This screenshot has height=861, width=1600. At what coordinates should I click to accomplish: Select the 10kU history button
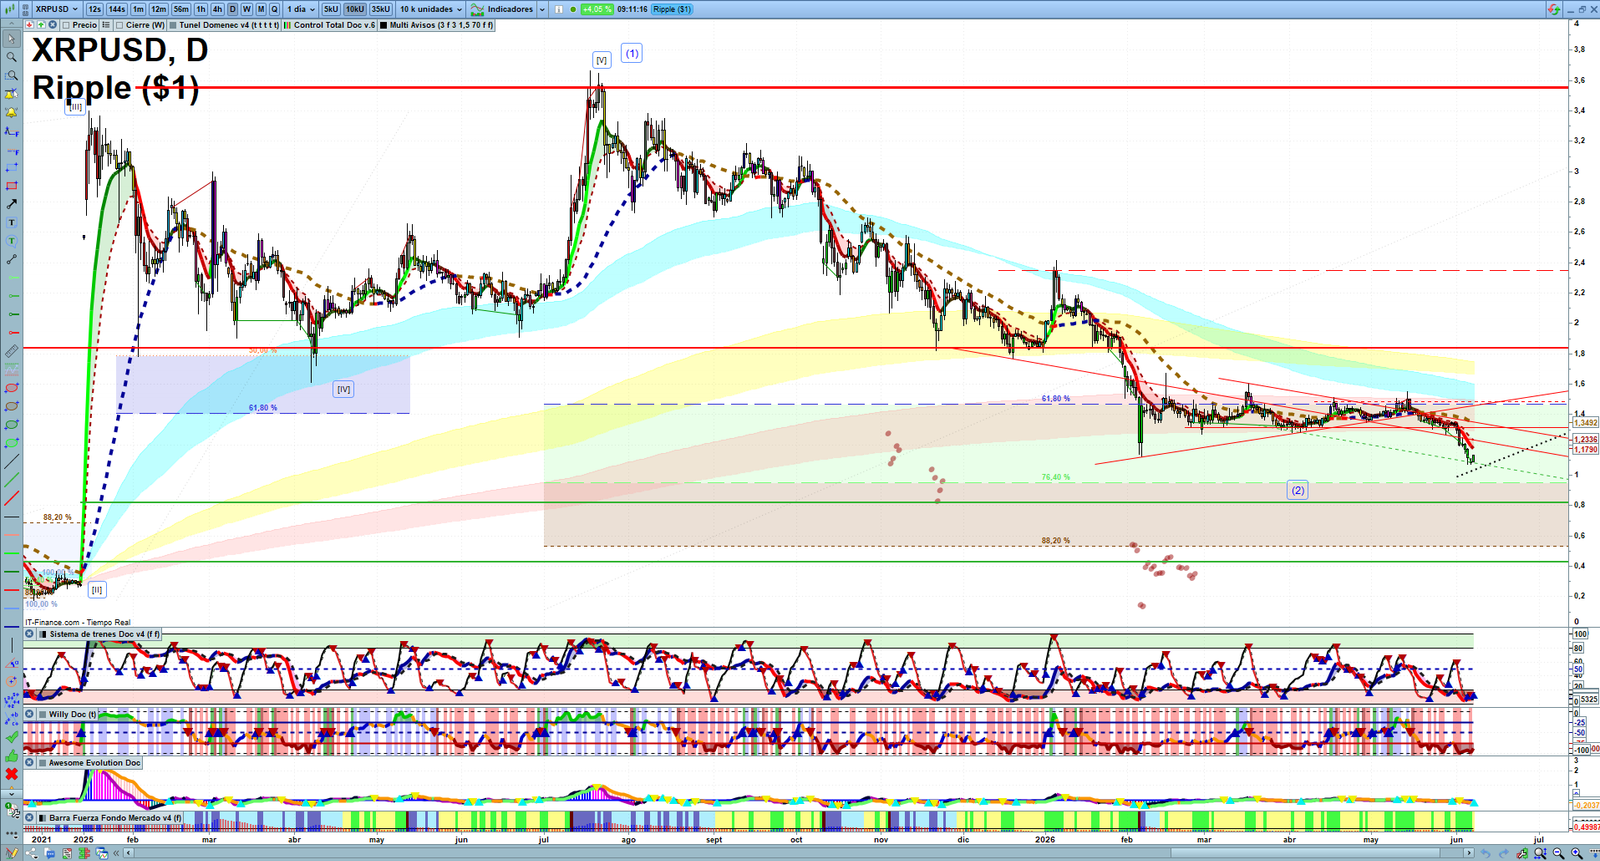tap(355, 9)
